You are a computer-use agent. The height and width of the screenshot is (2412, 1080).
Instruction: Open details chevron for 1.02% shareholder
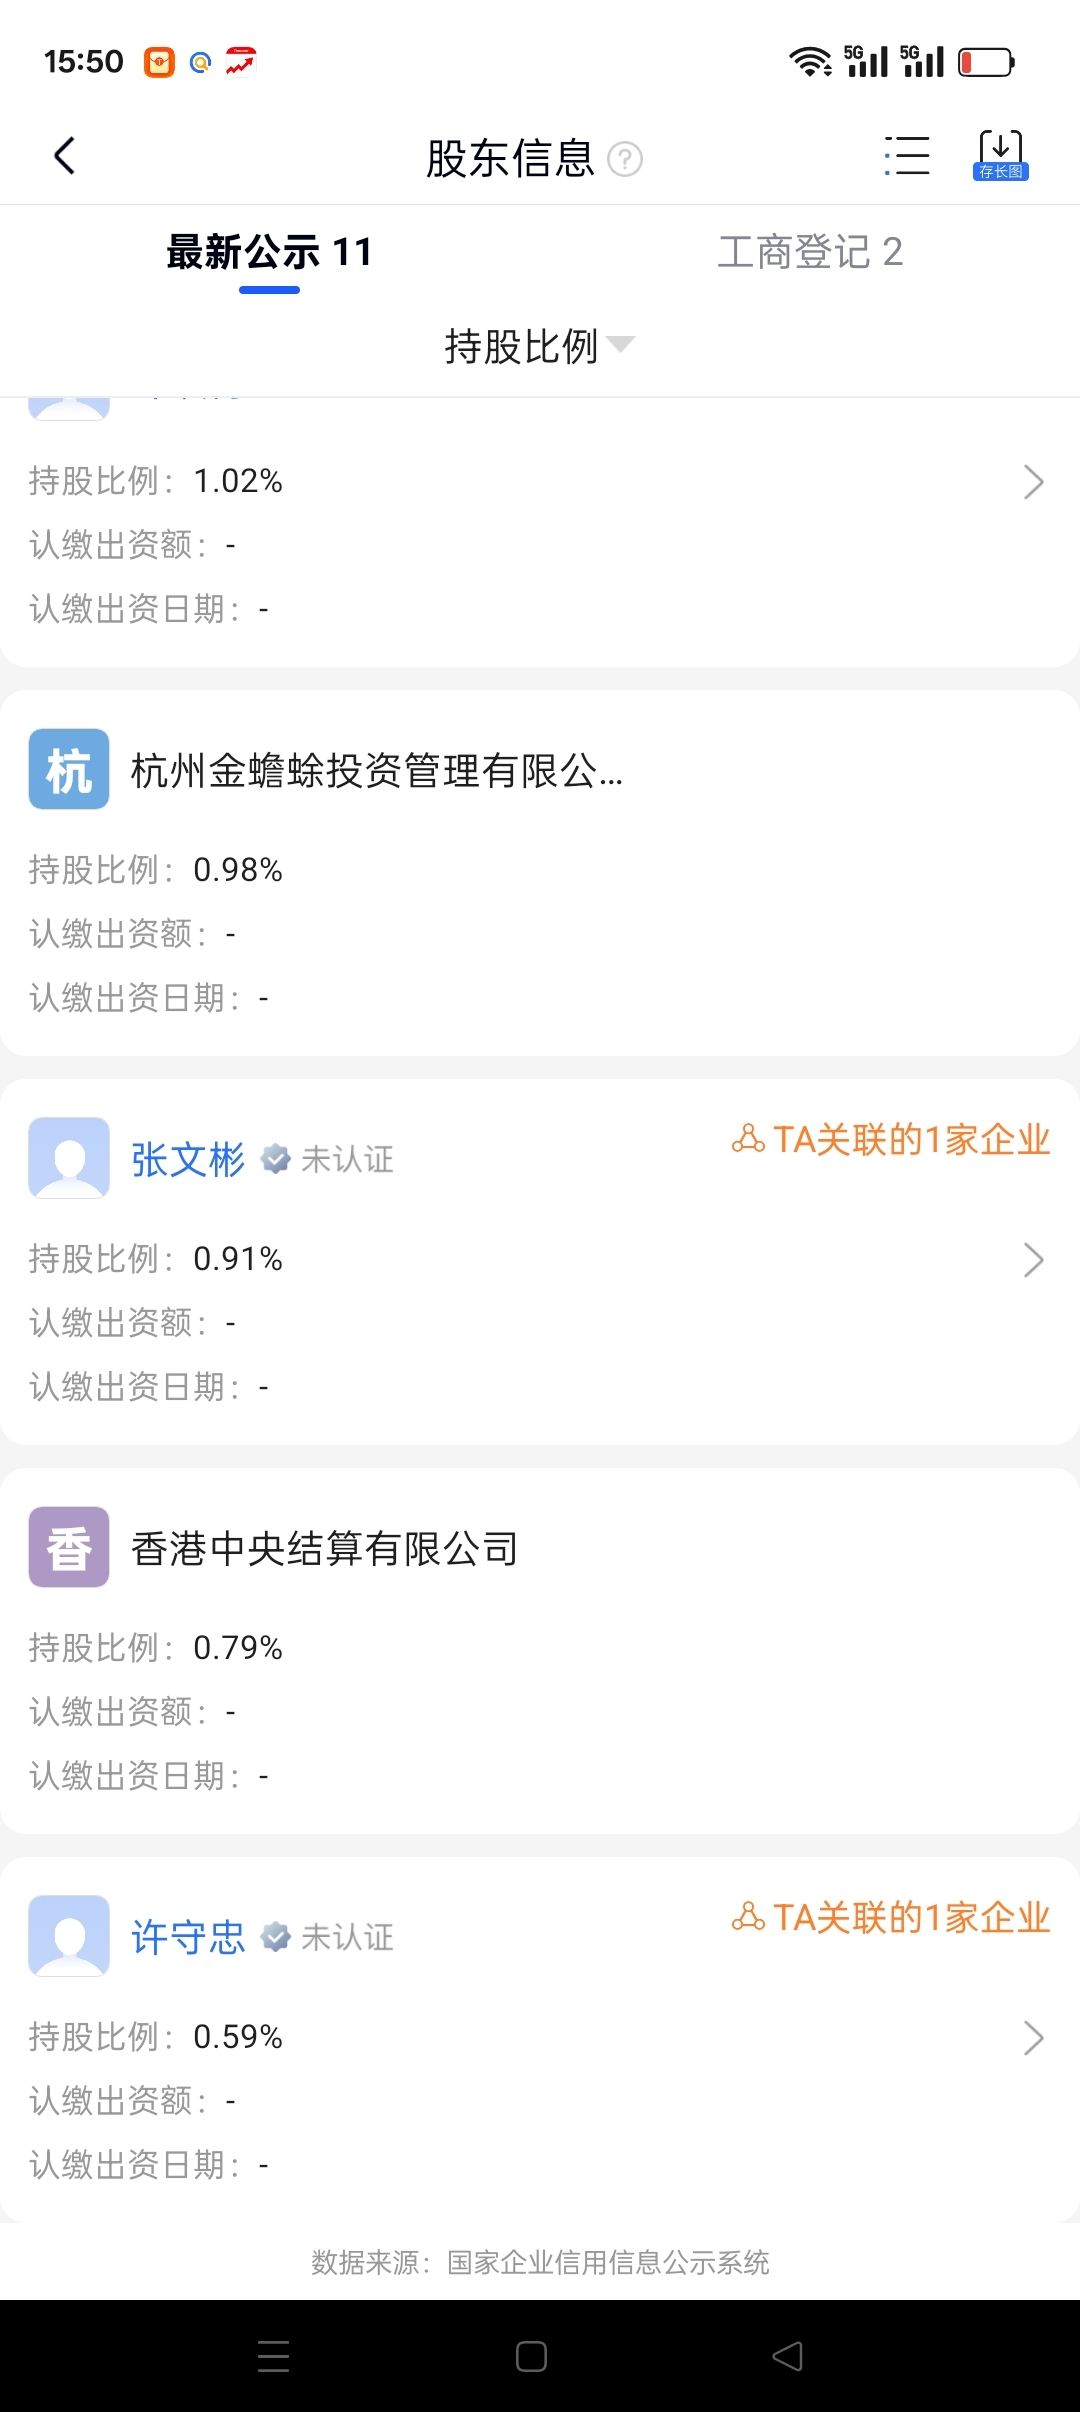1033,482
